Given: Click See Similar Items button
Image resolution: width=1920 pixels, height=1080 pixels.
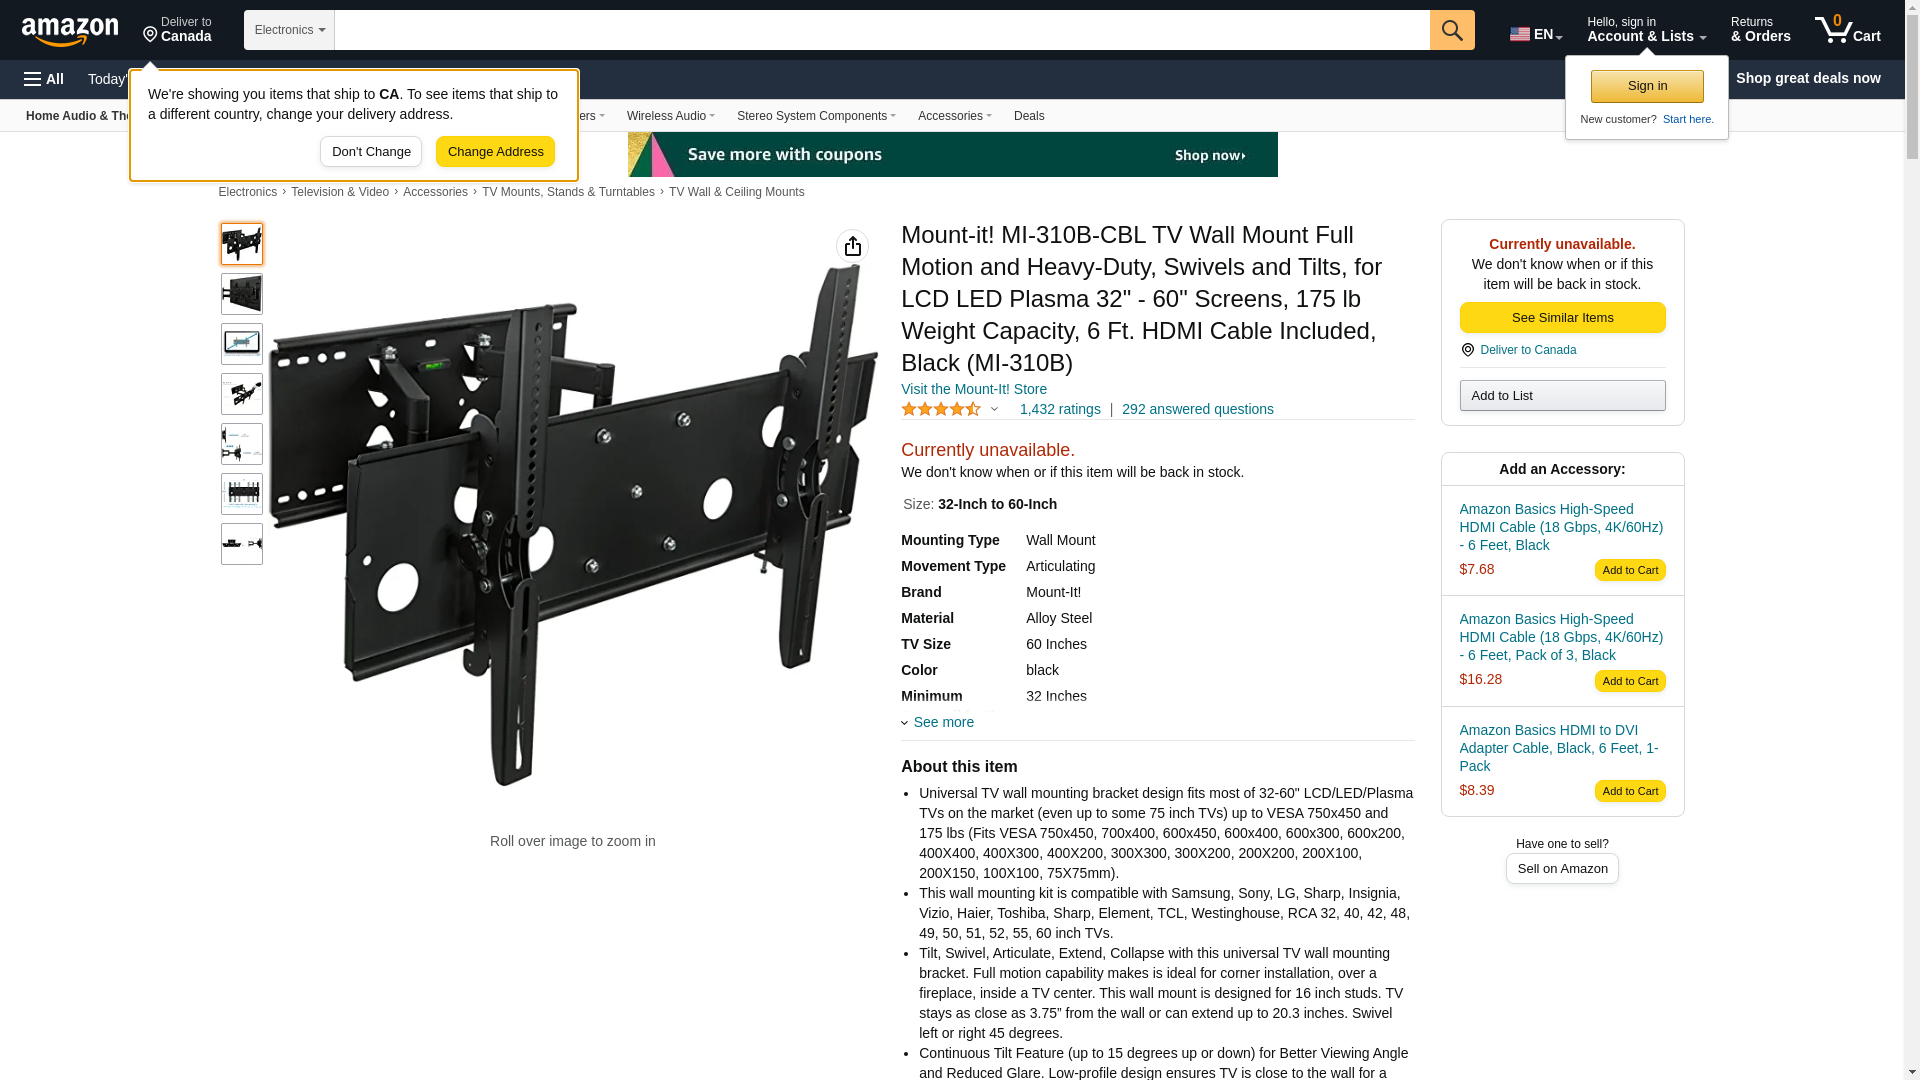Looking at the screenshot, I should click(1562, 318).
